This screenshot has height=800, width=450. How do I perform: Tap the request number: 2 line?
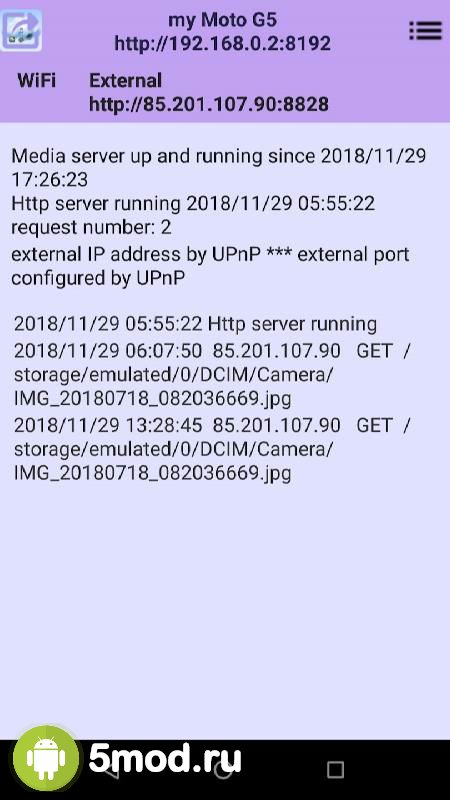tap(91, 228)
